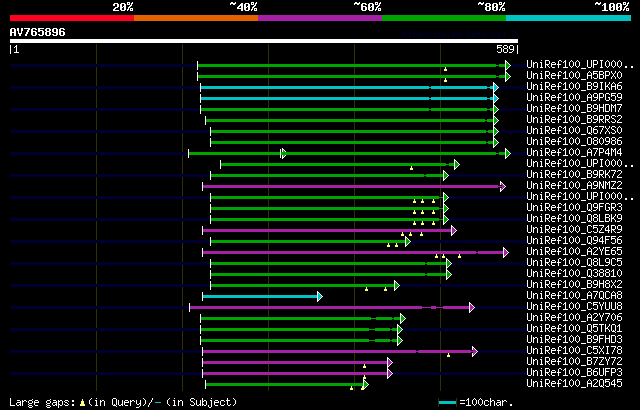Select the UniRef100_Q5TKQ1 label
Viewport: 640px width, 410px height.
[x=574, y=329]
